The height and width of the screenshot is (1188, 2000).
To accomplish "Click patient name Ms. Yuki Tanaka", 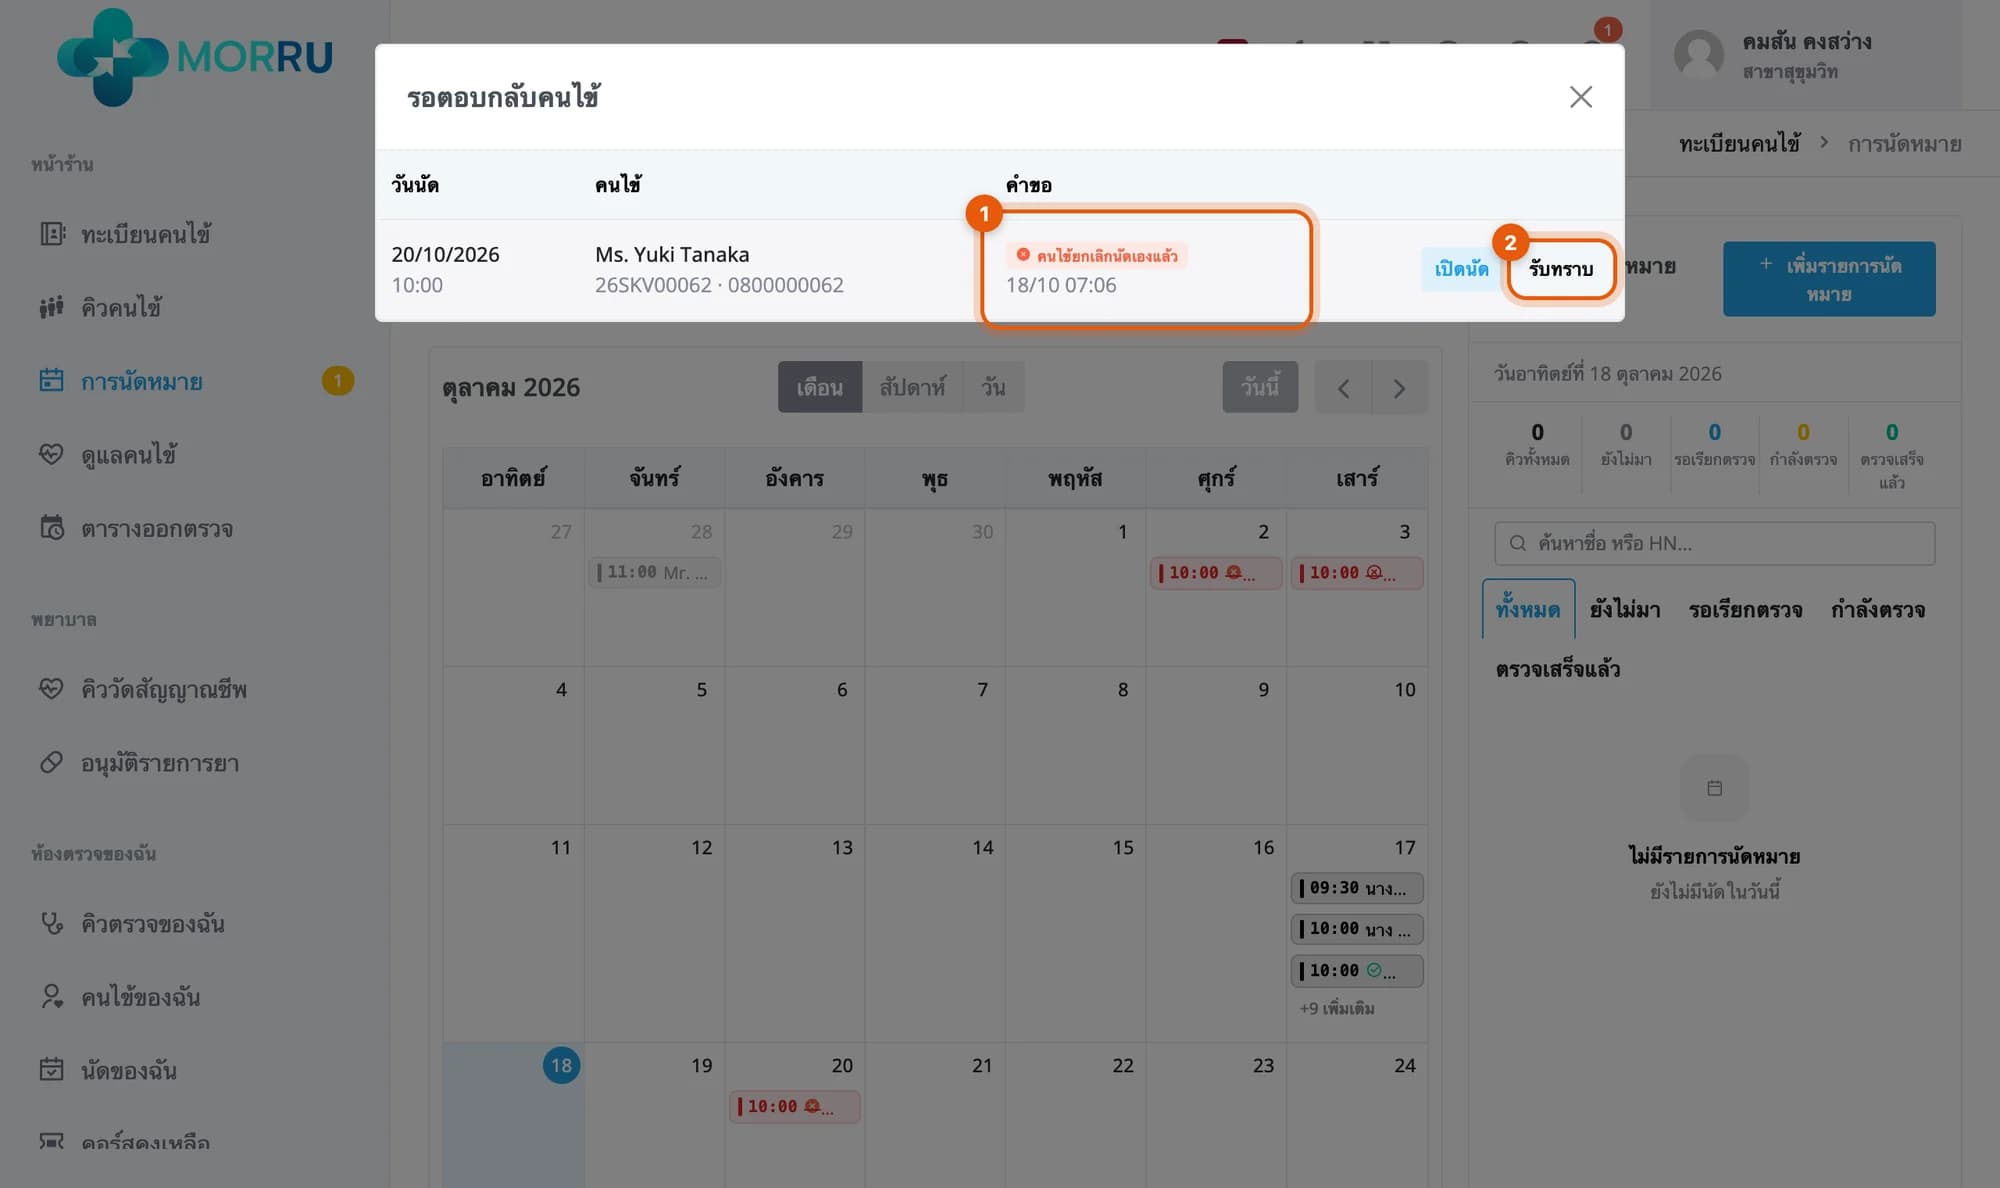I will [672, 254].
